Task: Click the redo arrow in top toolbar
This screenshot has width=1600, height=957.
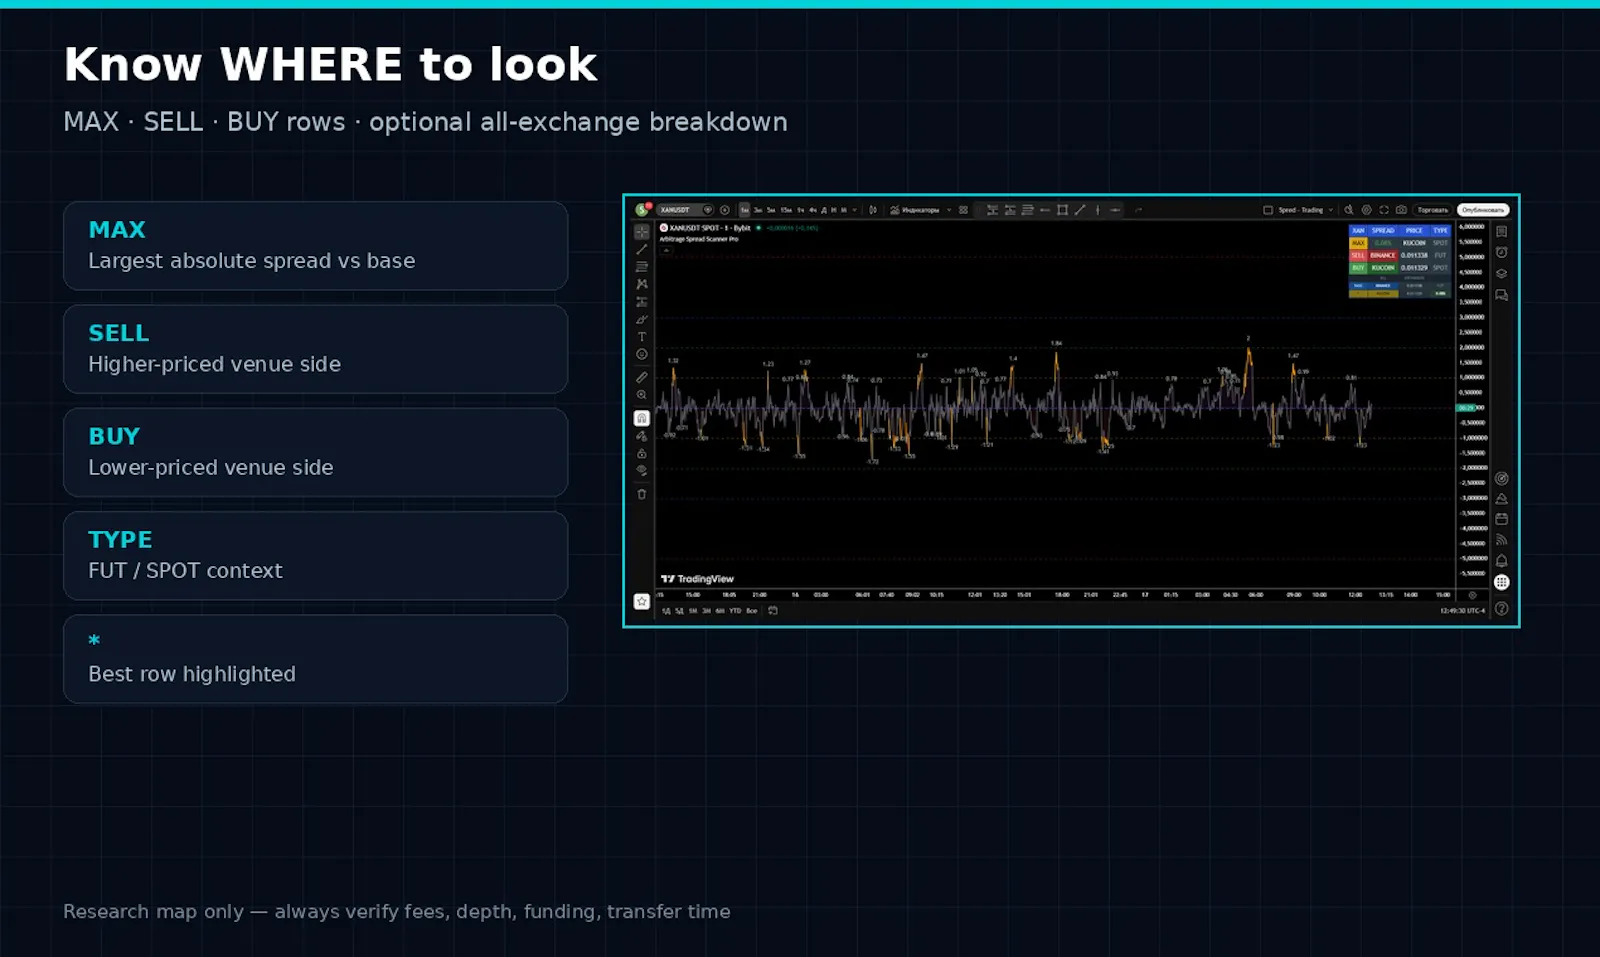Action: click(x=1139, y=210)
